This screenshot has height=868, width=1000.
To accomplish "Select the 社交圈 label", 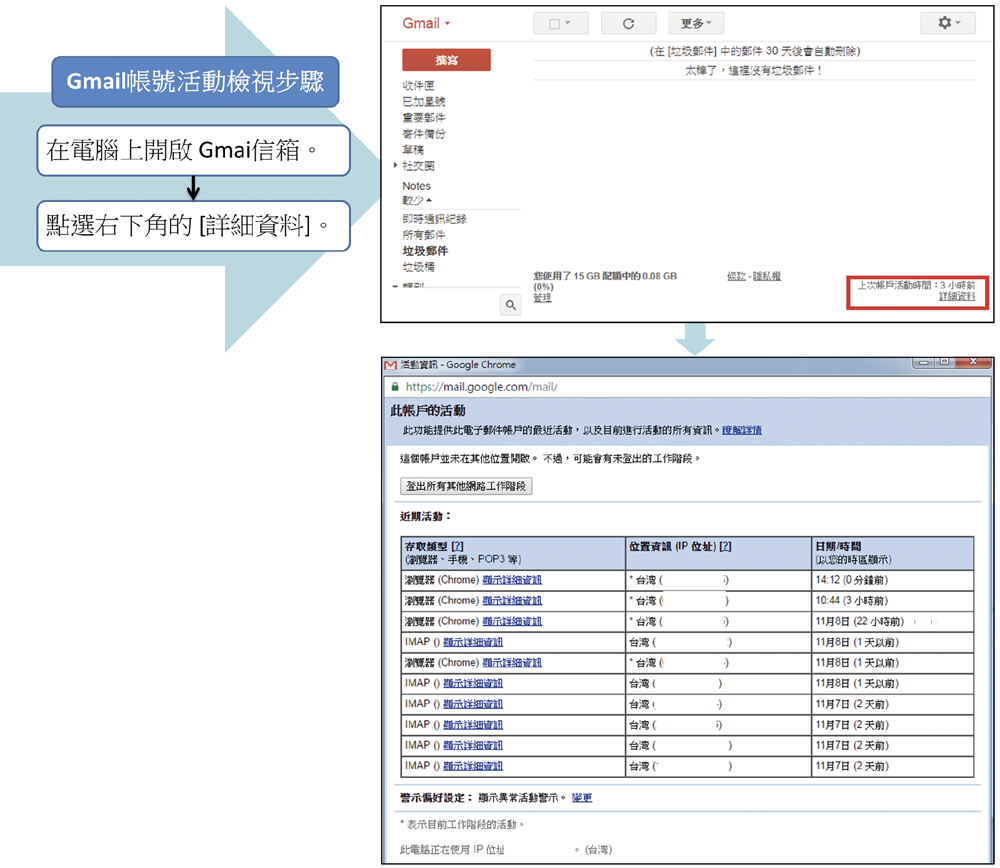I will pyautogui.click(x=418, y=166).
